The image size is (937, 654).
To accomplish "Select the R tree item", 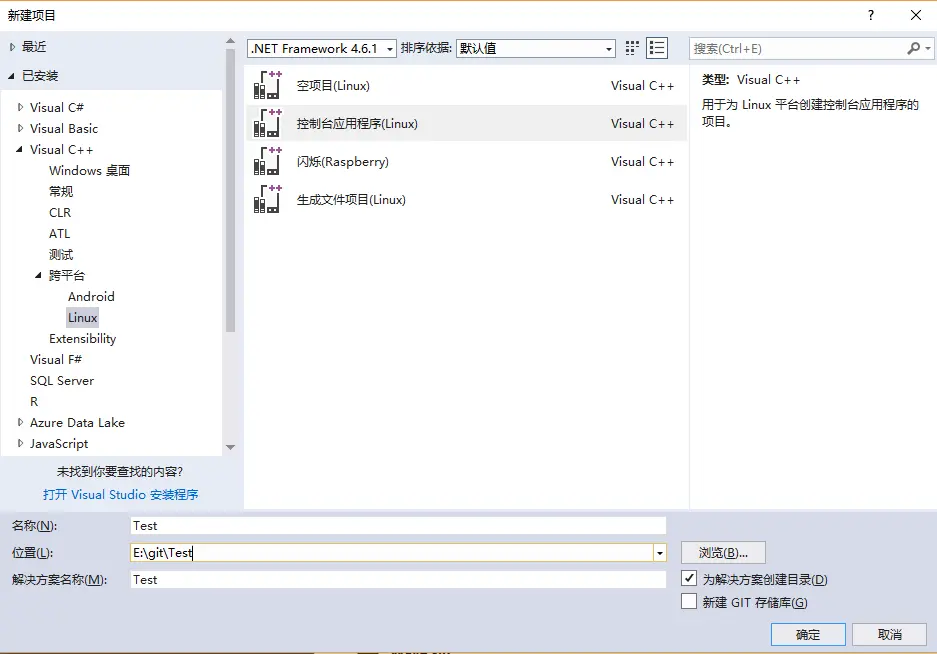I will 34,401.
